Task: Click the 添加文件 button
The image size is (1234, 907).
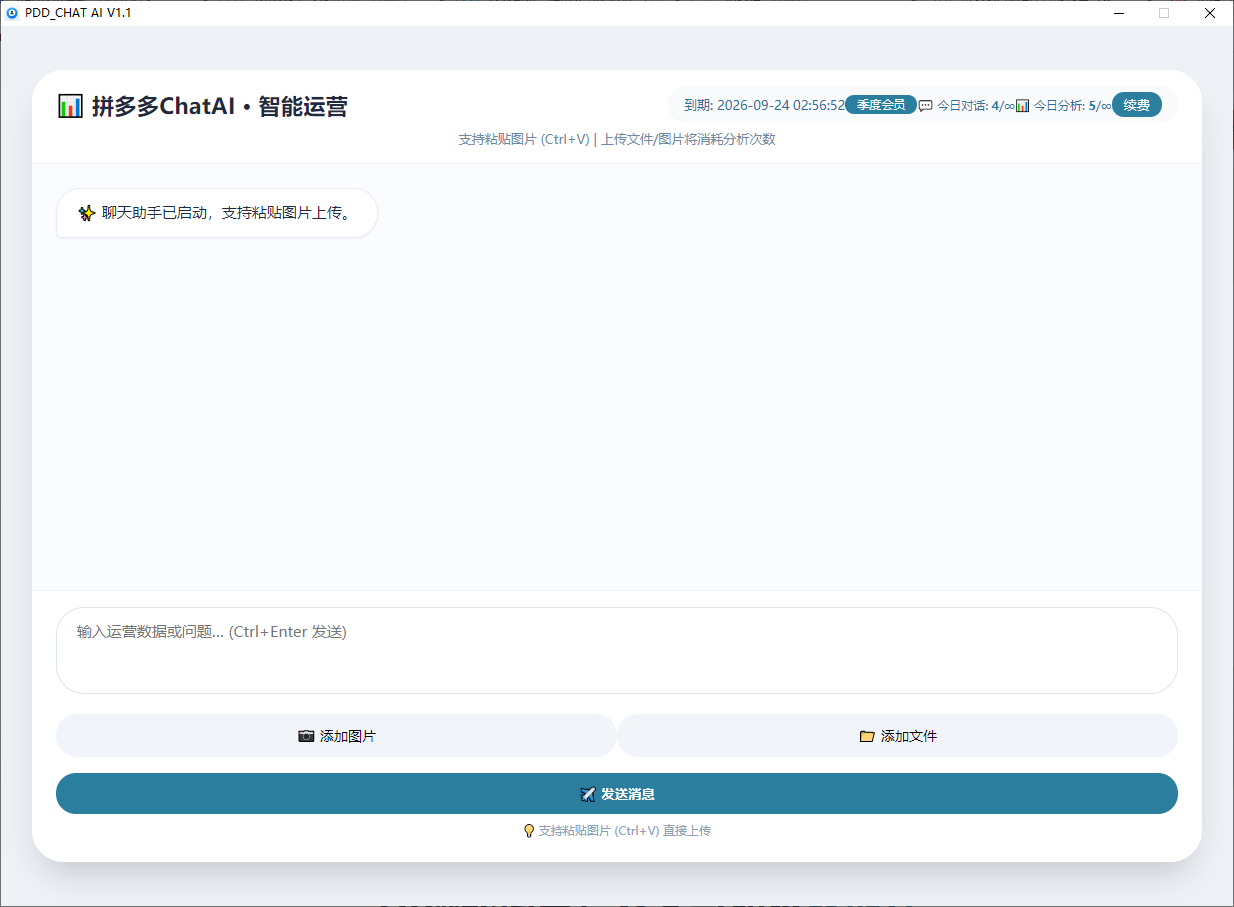Action: (898, 736)
